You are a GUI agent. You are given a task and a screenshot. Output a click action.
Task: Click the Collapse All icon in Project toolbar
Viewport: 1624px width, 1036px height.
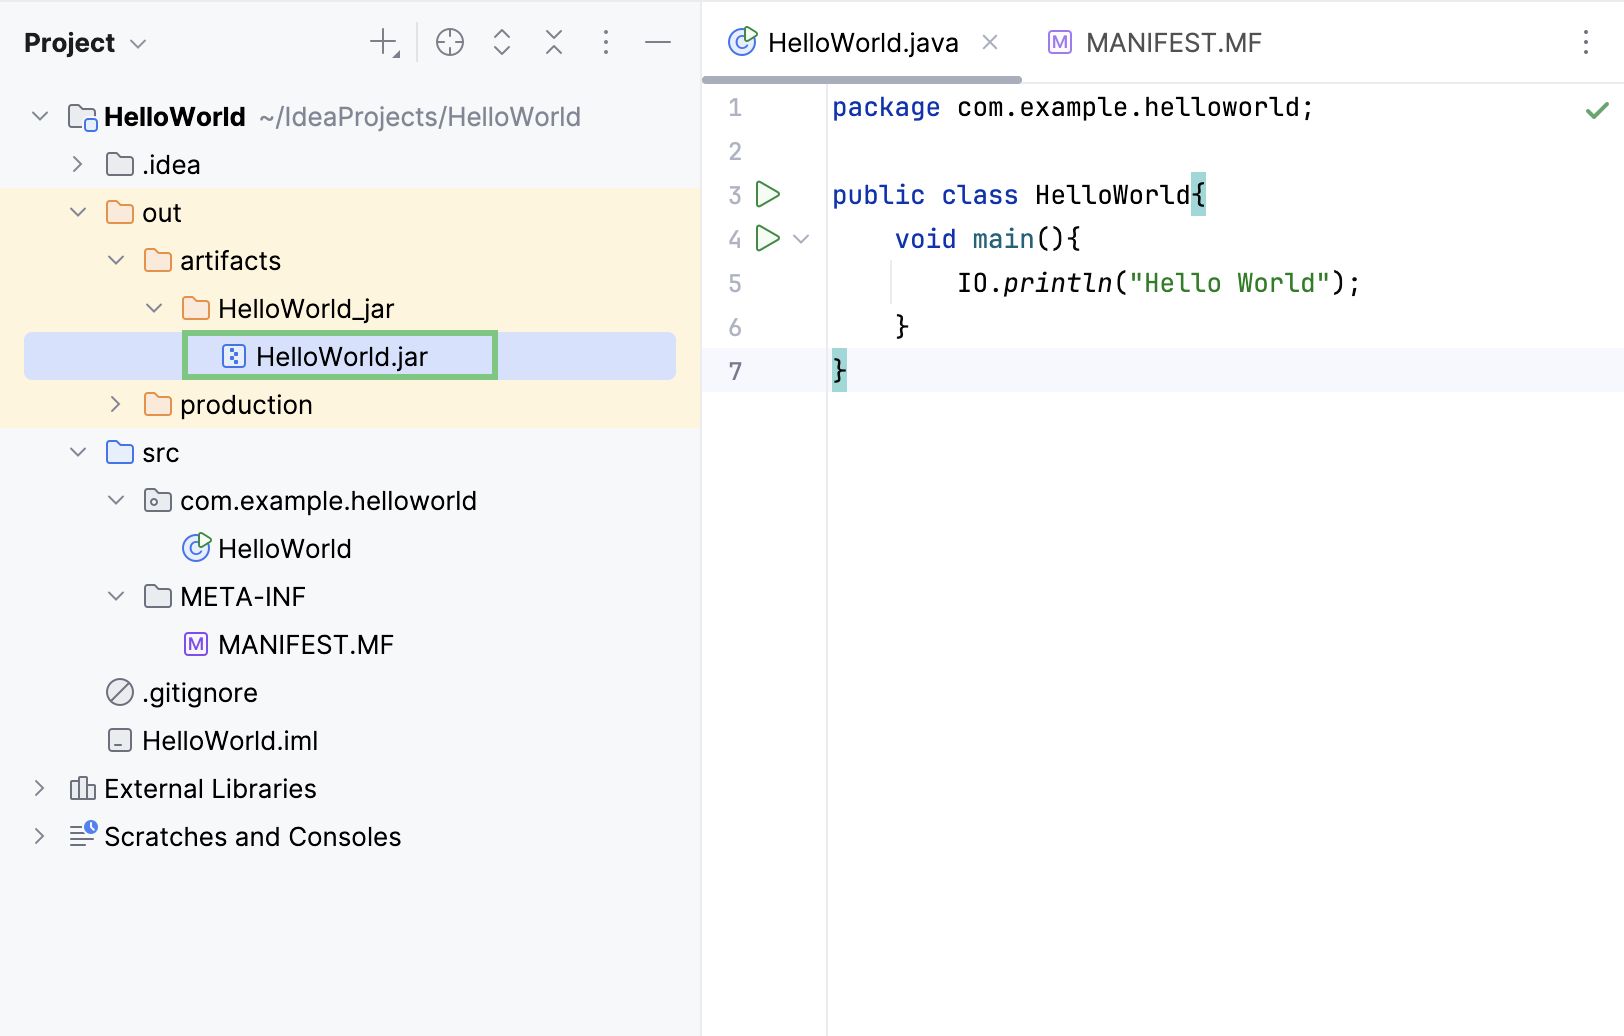(554, 42)
